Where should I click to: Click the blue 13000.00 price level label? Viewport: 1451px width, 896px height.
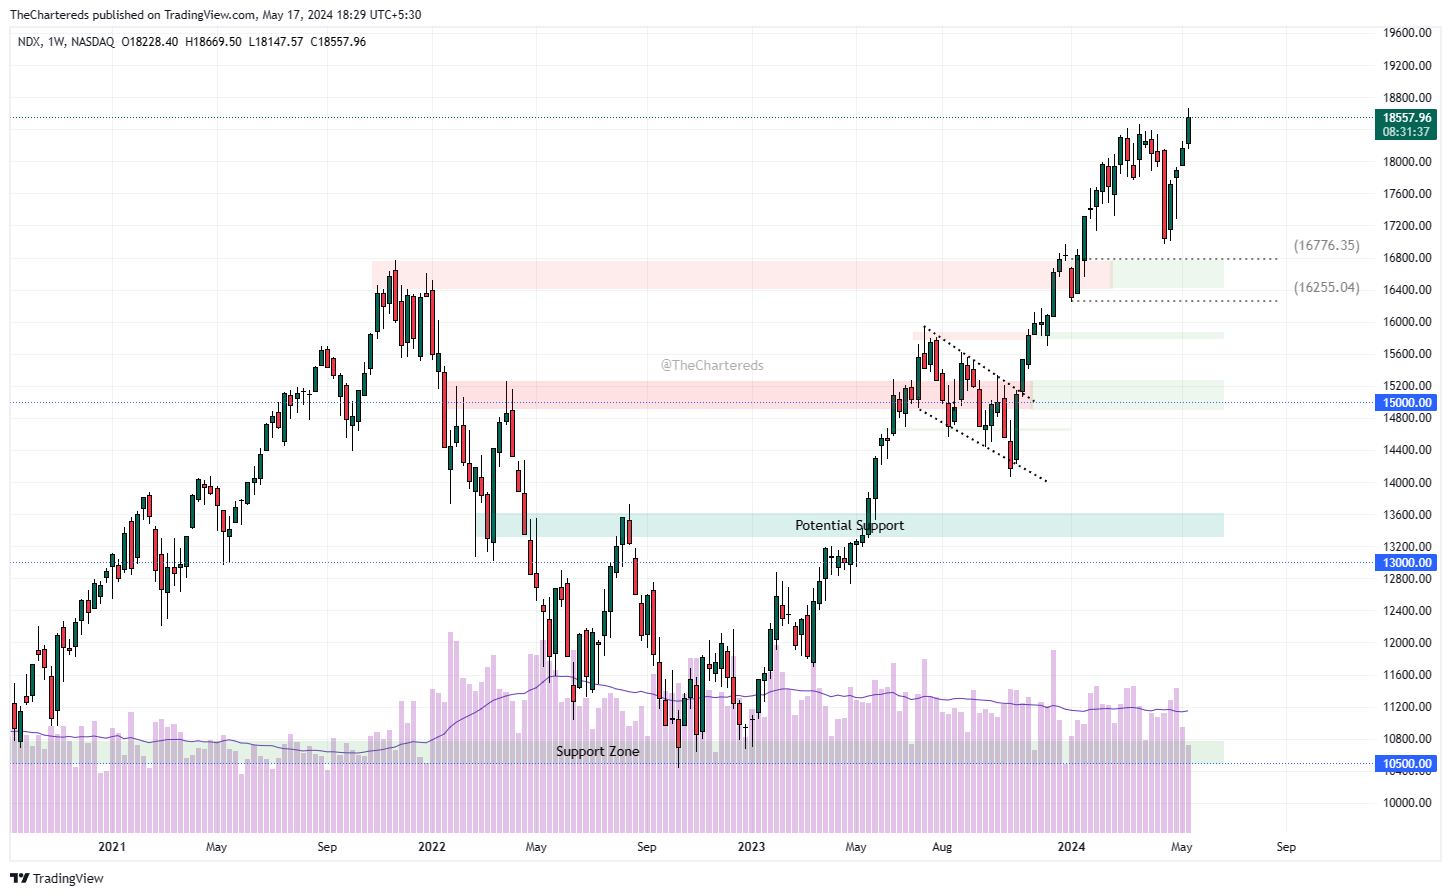[1406, 563]
